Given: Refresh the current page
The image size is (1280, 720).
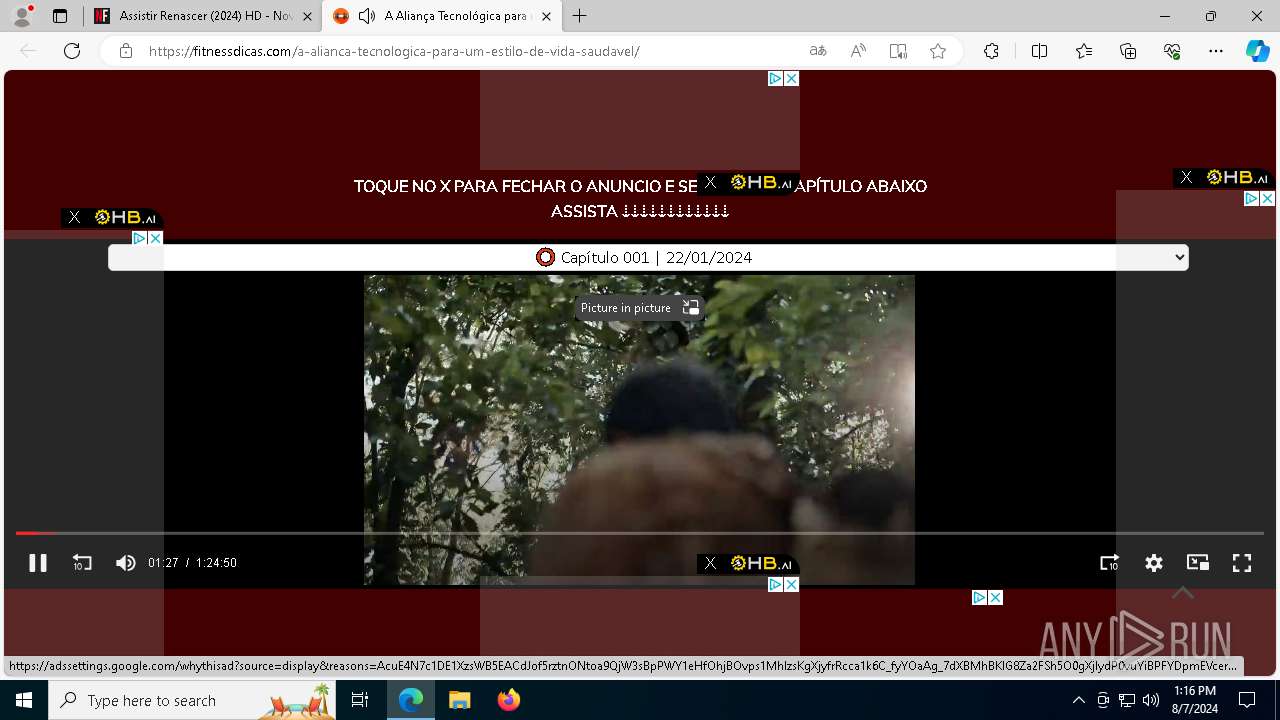Looking at the screenshot, I should (x=72, y=51).
